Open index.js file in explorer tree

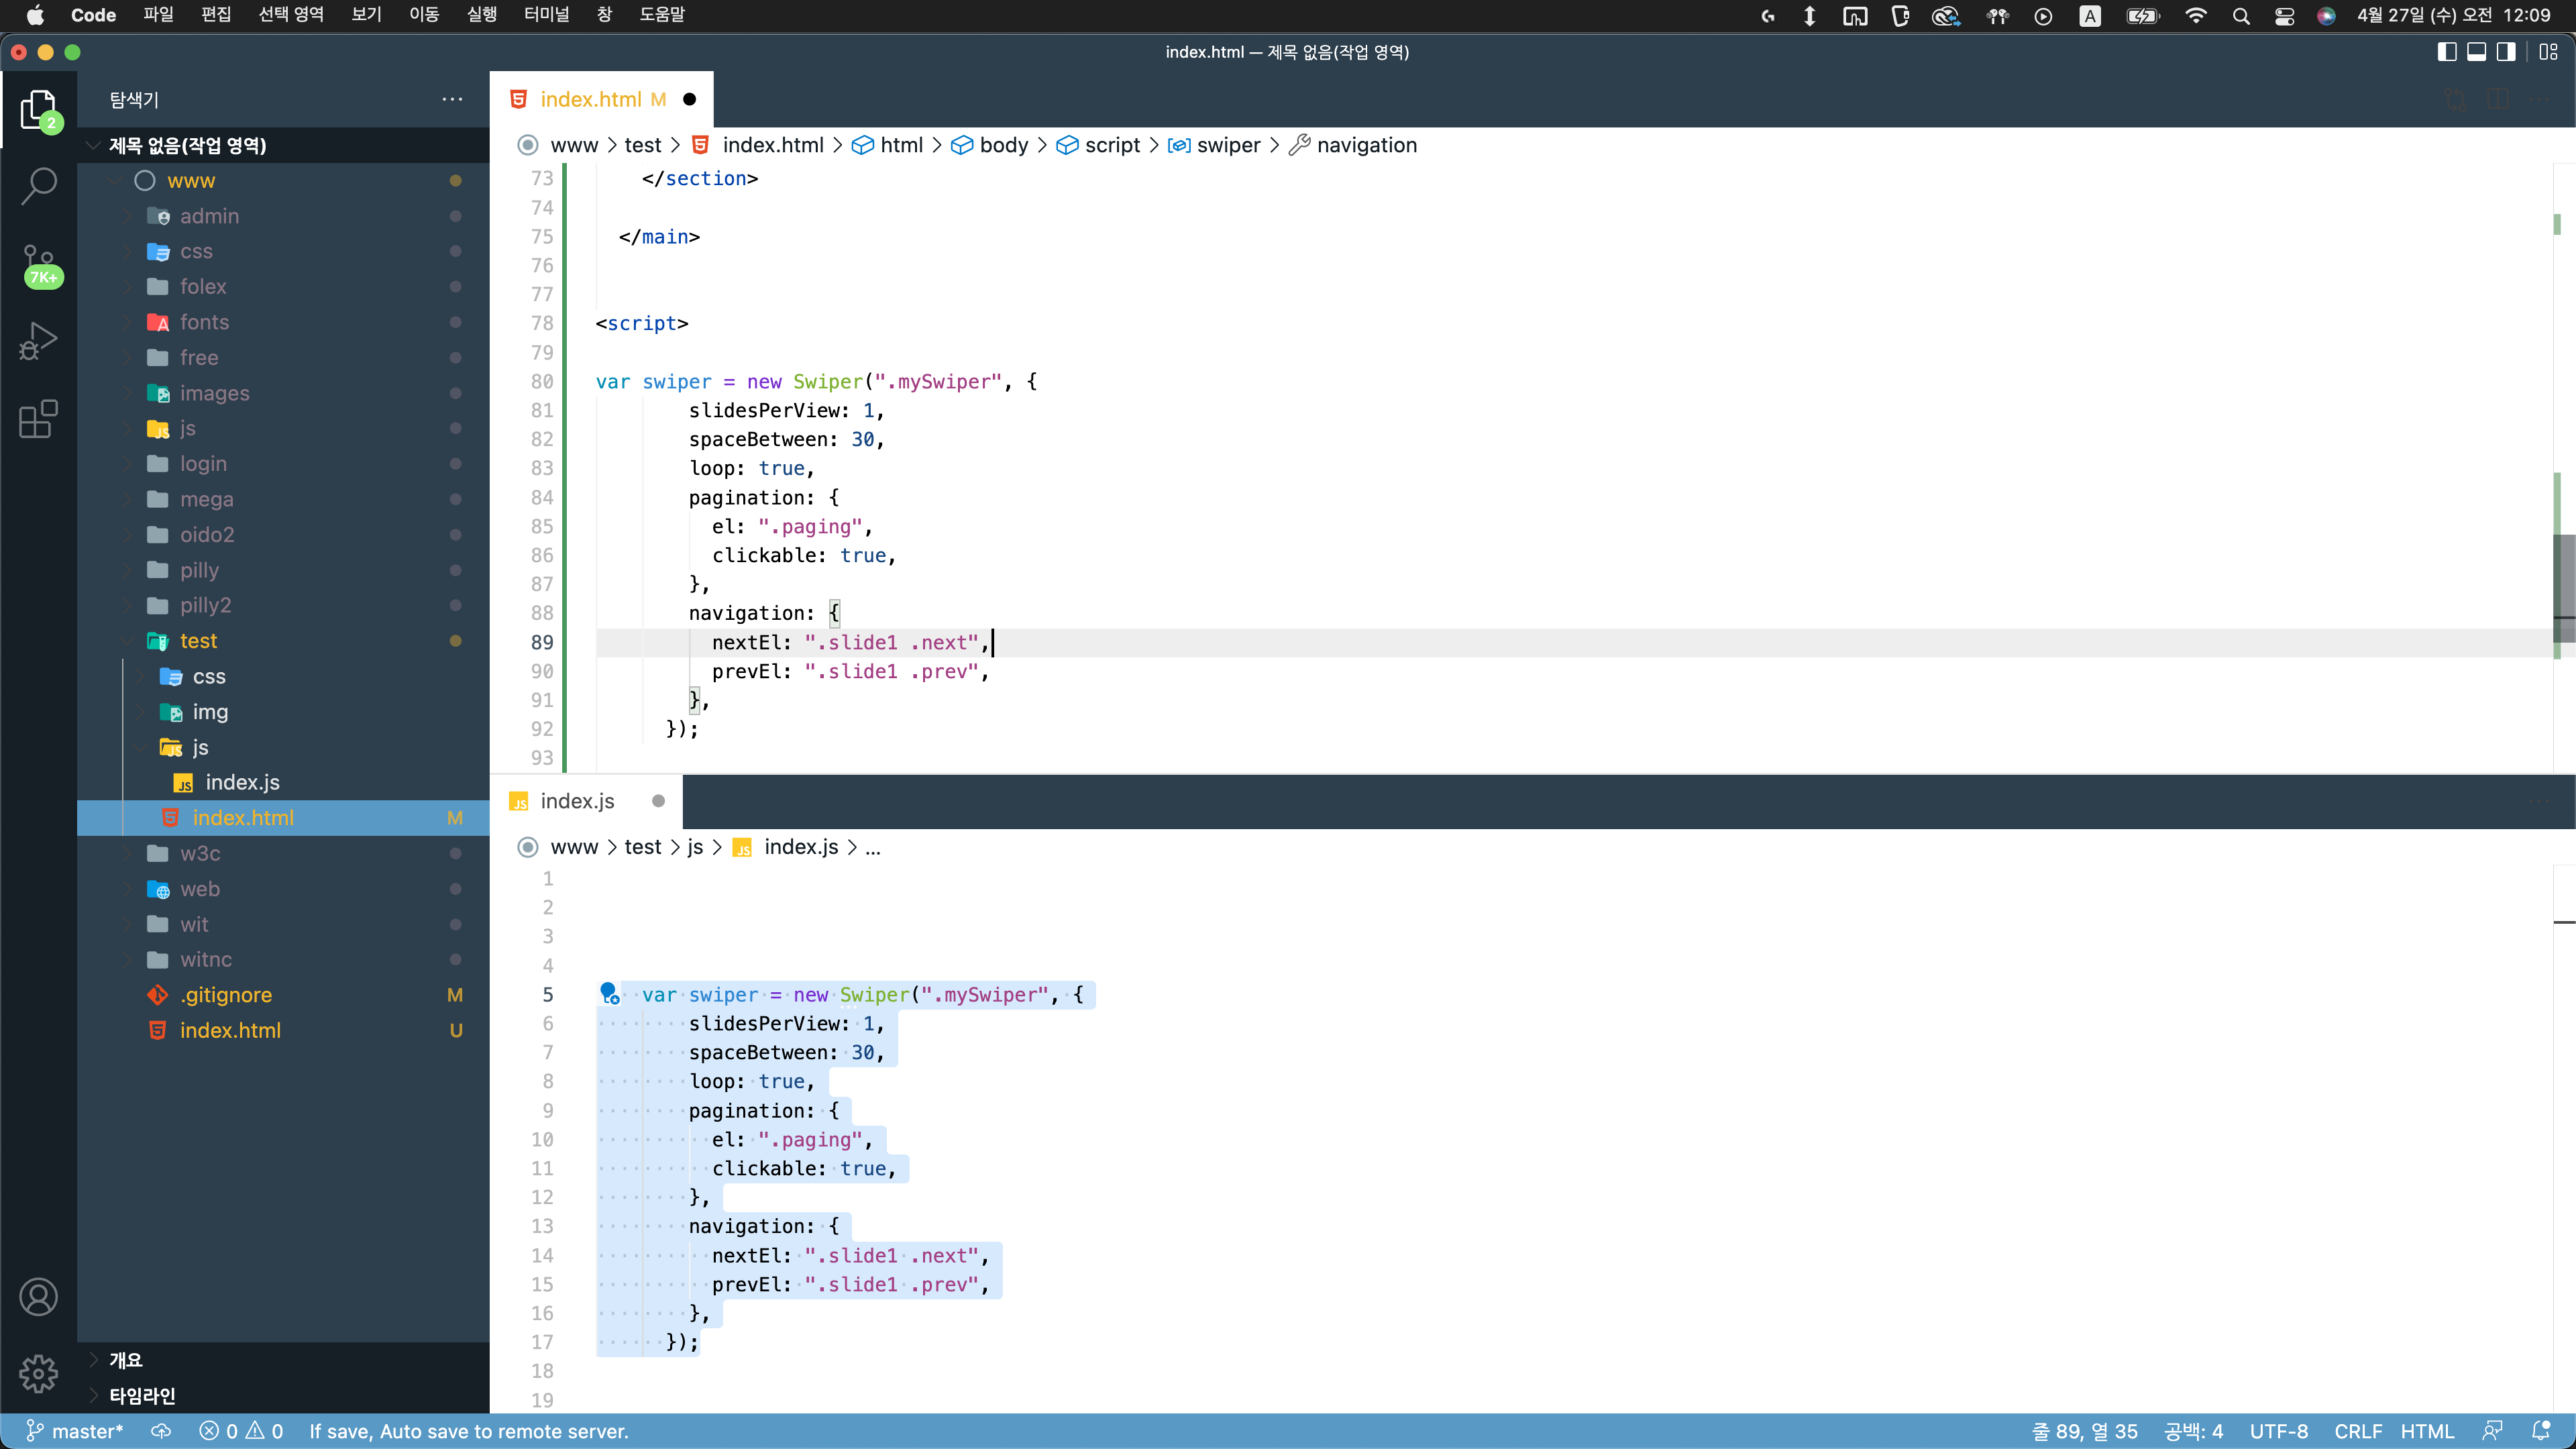click(x=283, y=782)
